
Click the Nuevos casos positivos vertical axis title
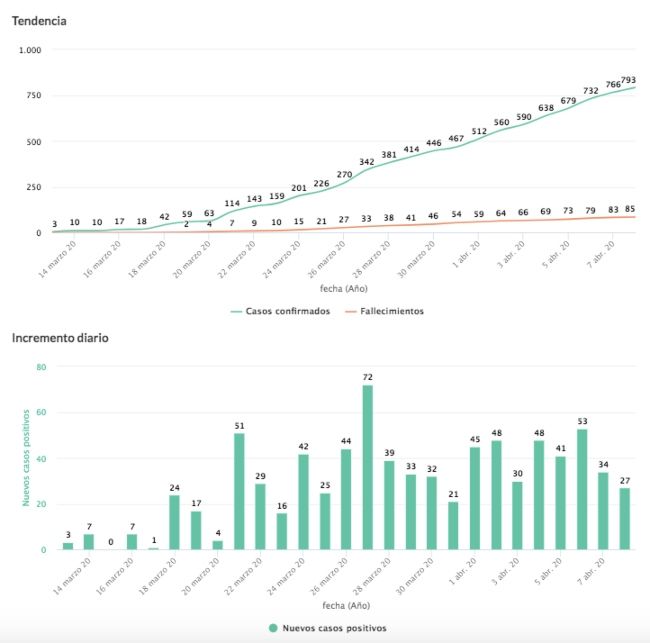[27, 458]
